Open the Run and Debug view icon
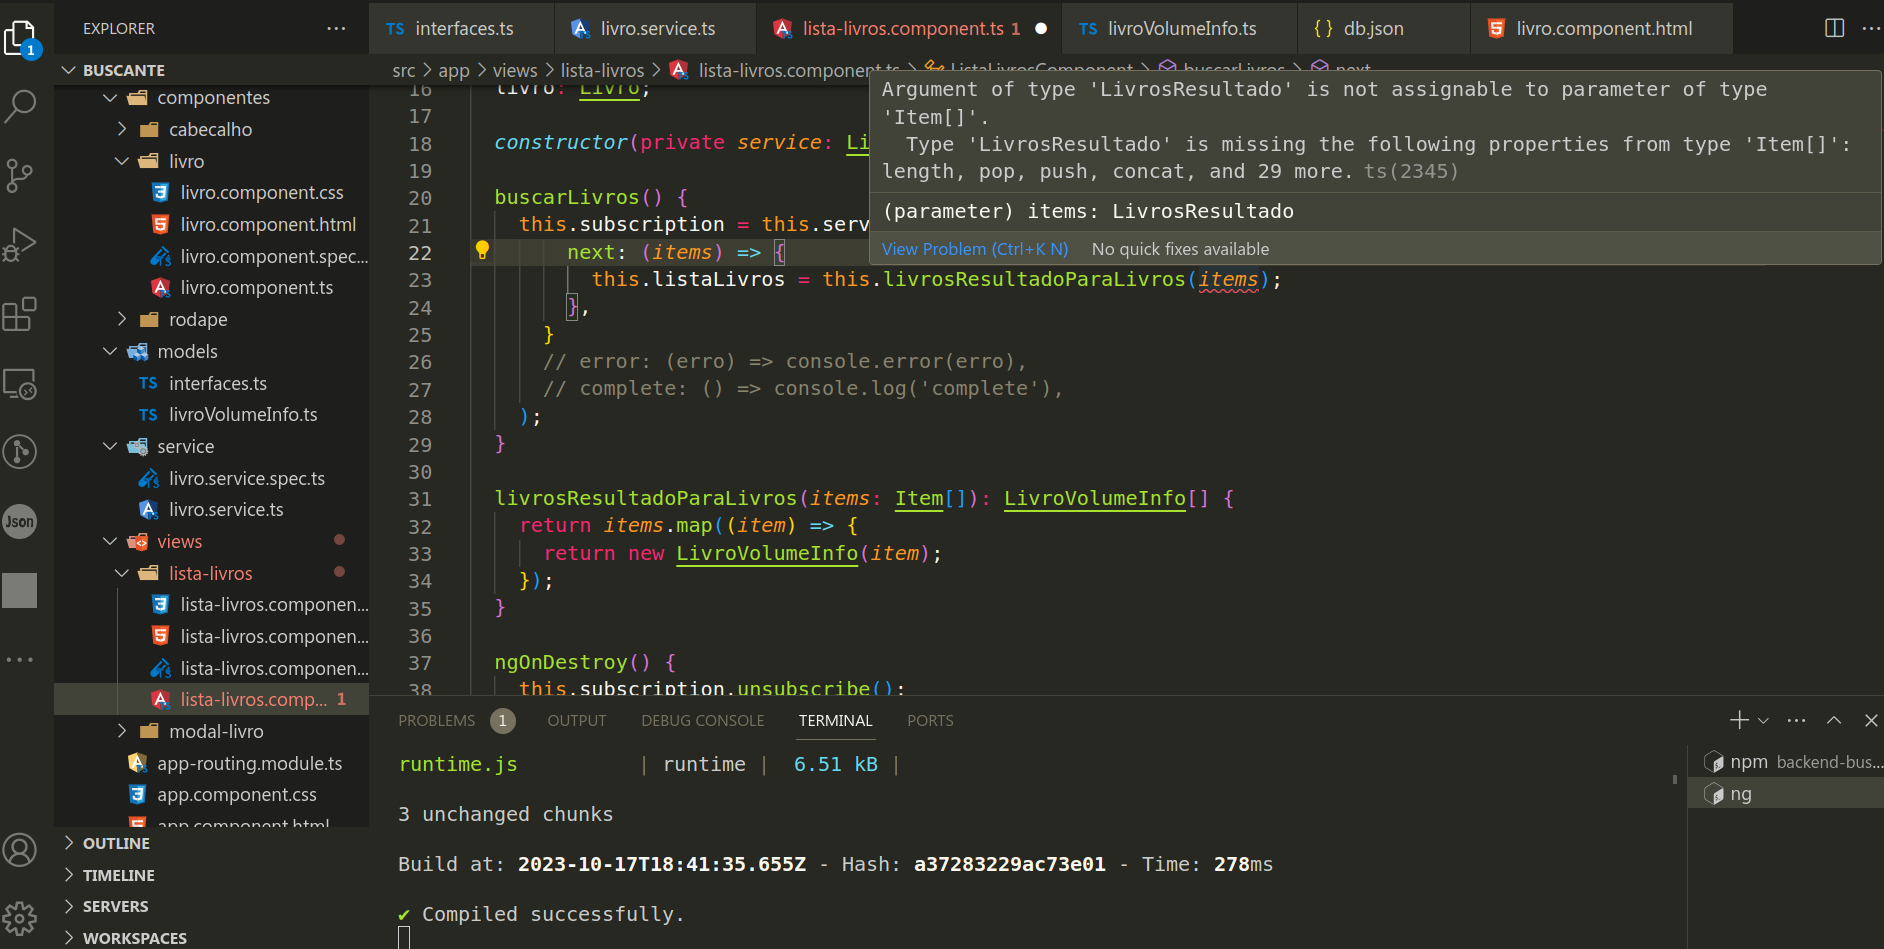Viewport: 1884px width, 949px height. [20, 245]
